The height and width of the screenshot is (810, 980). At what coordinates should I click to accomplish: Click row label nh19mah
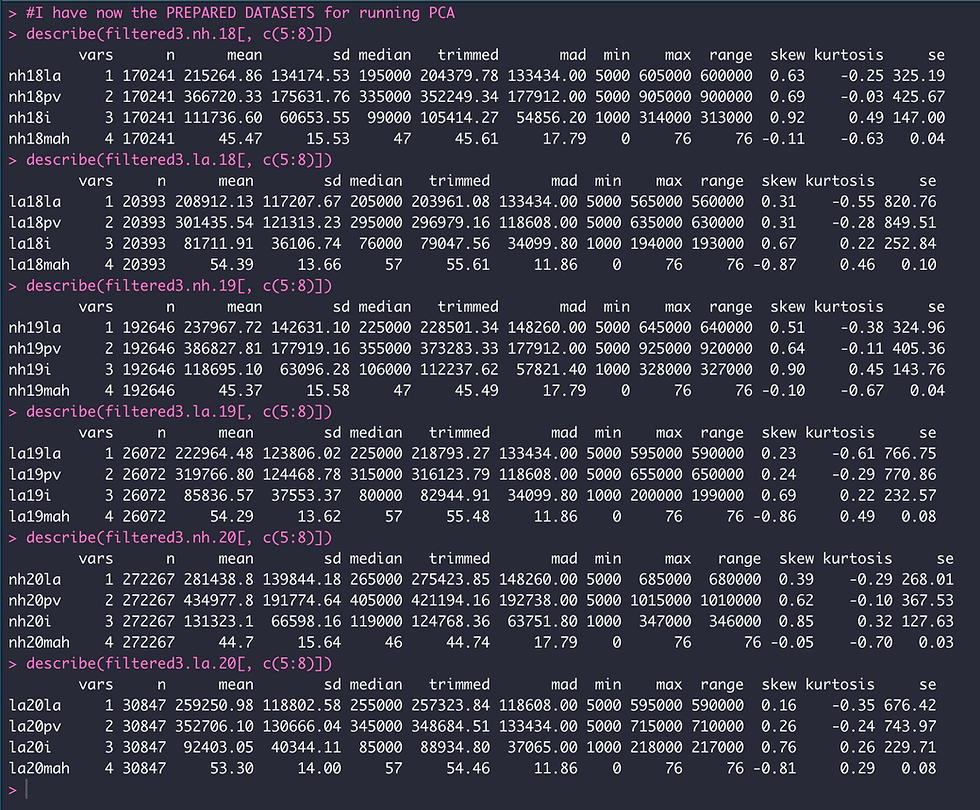[39, 391]
